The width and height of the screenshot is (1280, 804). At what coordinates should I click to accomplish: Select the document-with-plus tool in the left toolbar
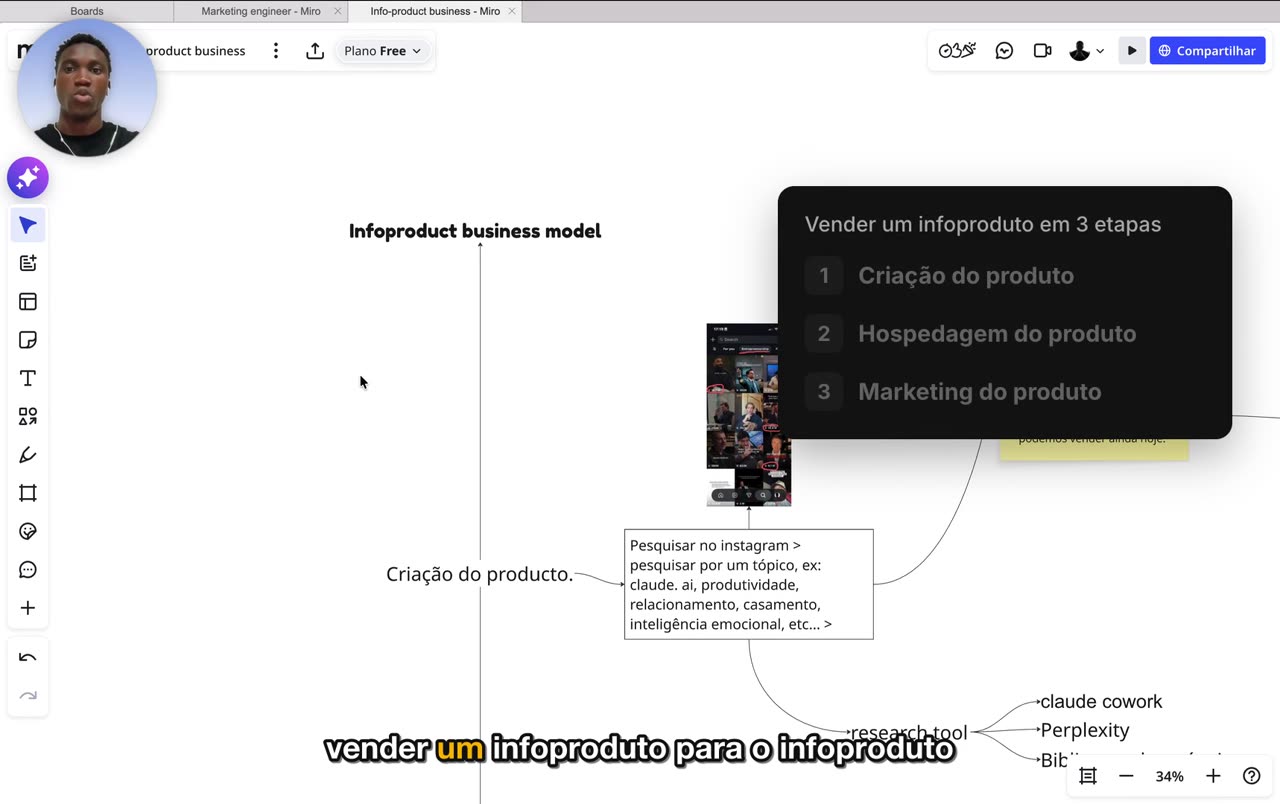(x=28, y=263)
